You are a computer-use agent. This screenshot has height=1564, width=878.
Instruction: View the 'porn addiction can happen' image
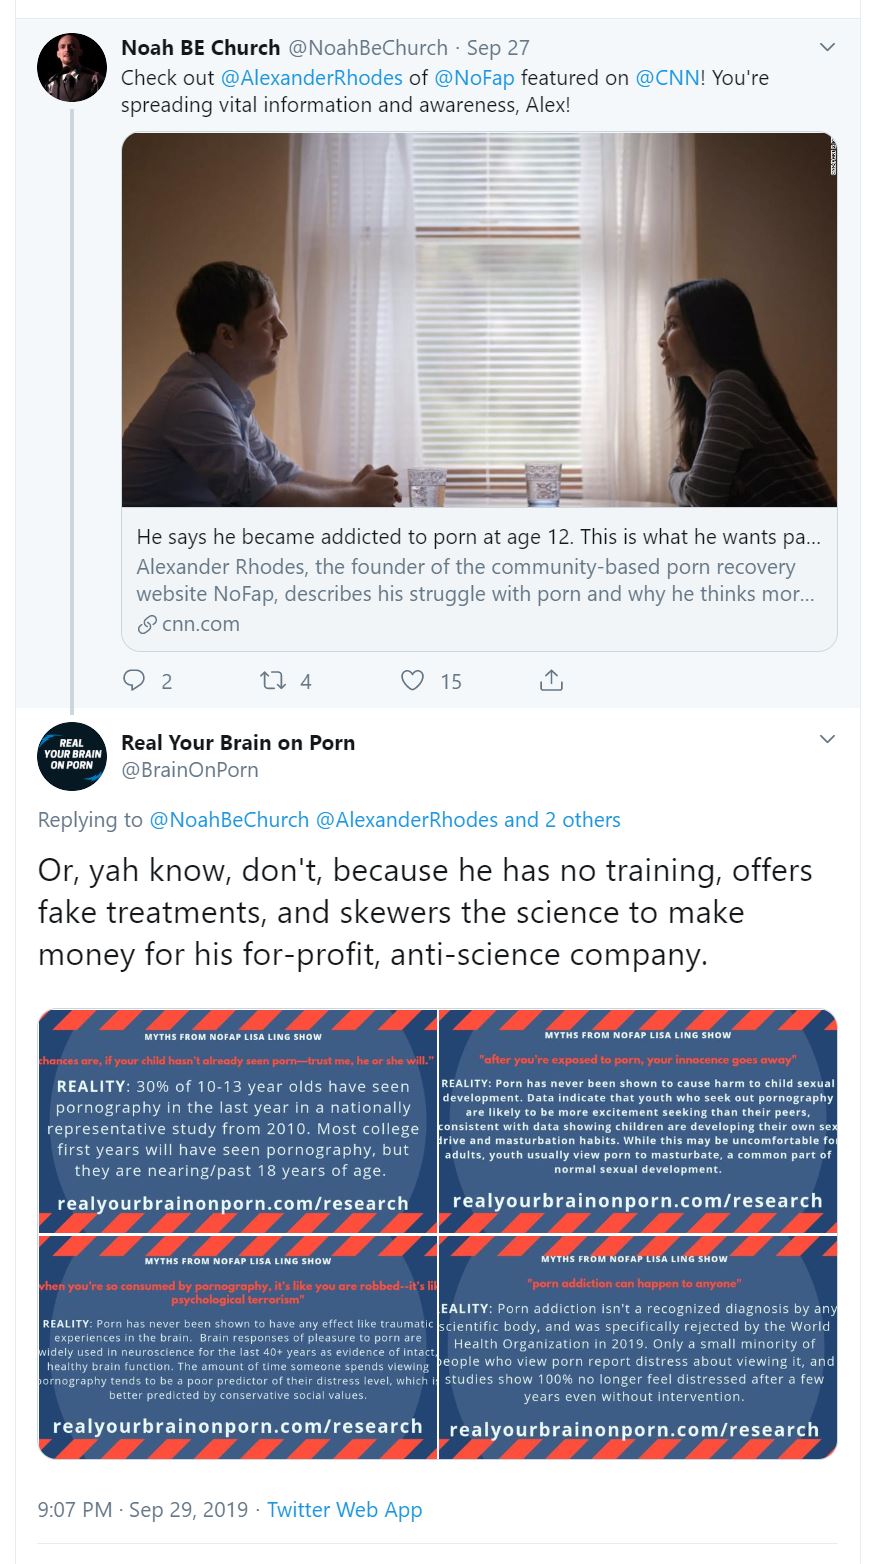point(638,1346)
